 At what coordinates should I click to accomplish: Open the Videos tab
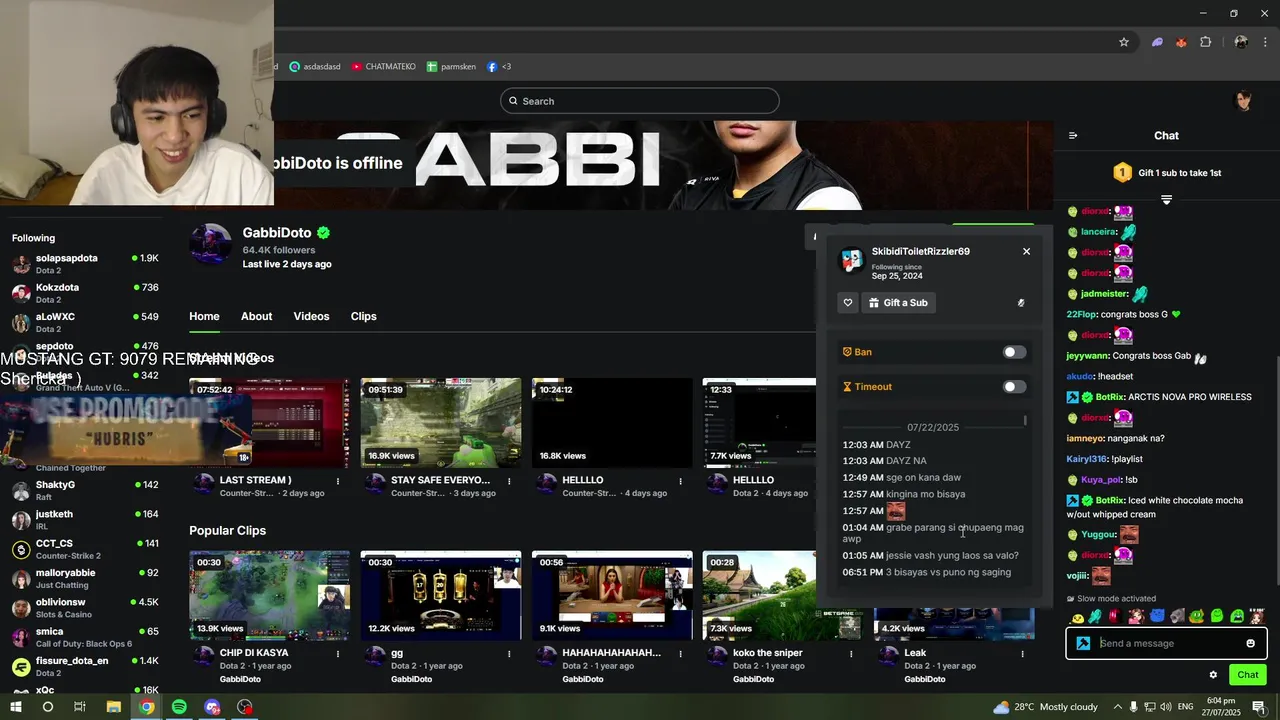(311, 316)
